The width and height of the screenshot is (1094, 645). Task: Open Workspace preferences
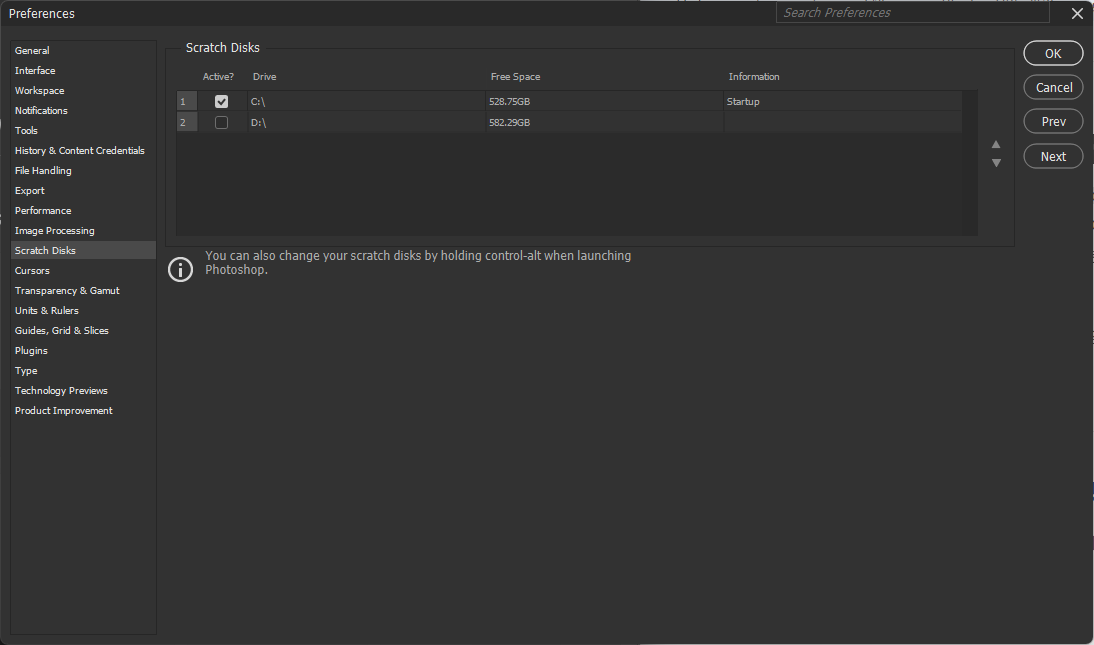[39, 91]
